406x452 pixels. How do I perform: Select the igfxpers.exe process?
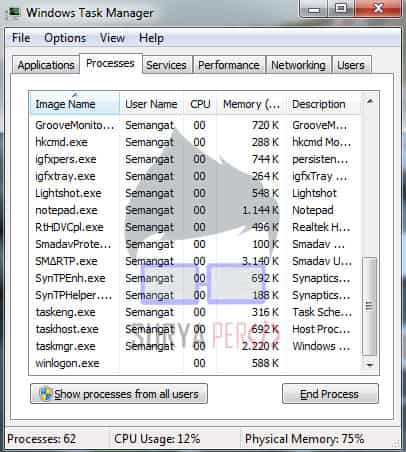click(194, 159)
